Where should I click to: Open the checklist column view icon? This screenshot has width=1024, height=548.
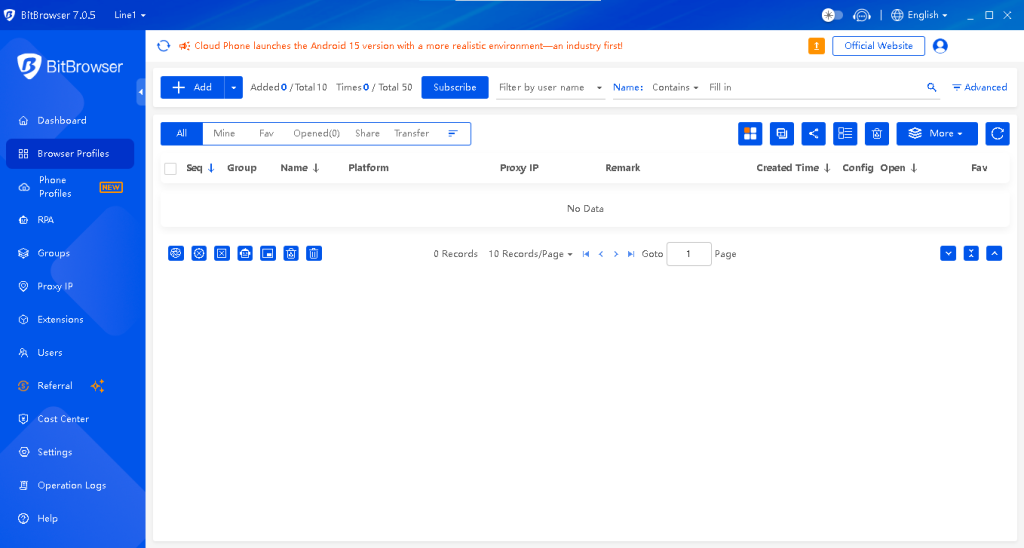(845, 133)
